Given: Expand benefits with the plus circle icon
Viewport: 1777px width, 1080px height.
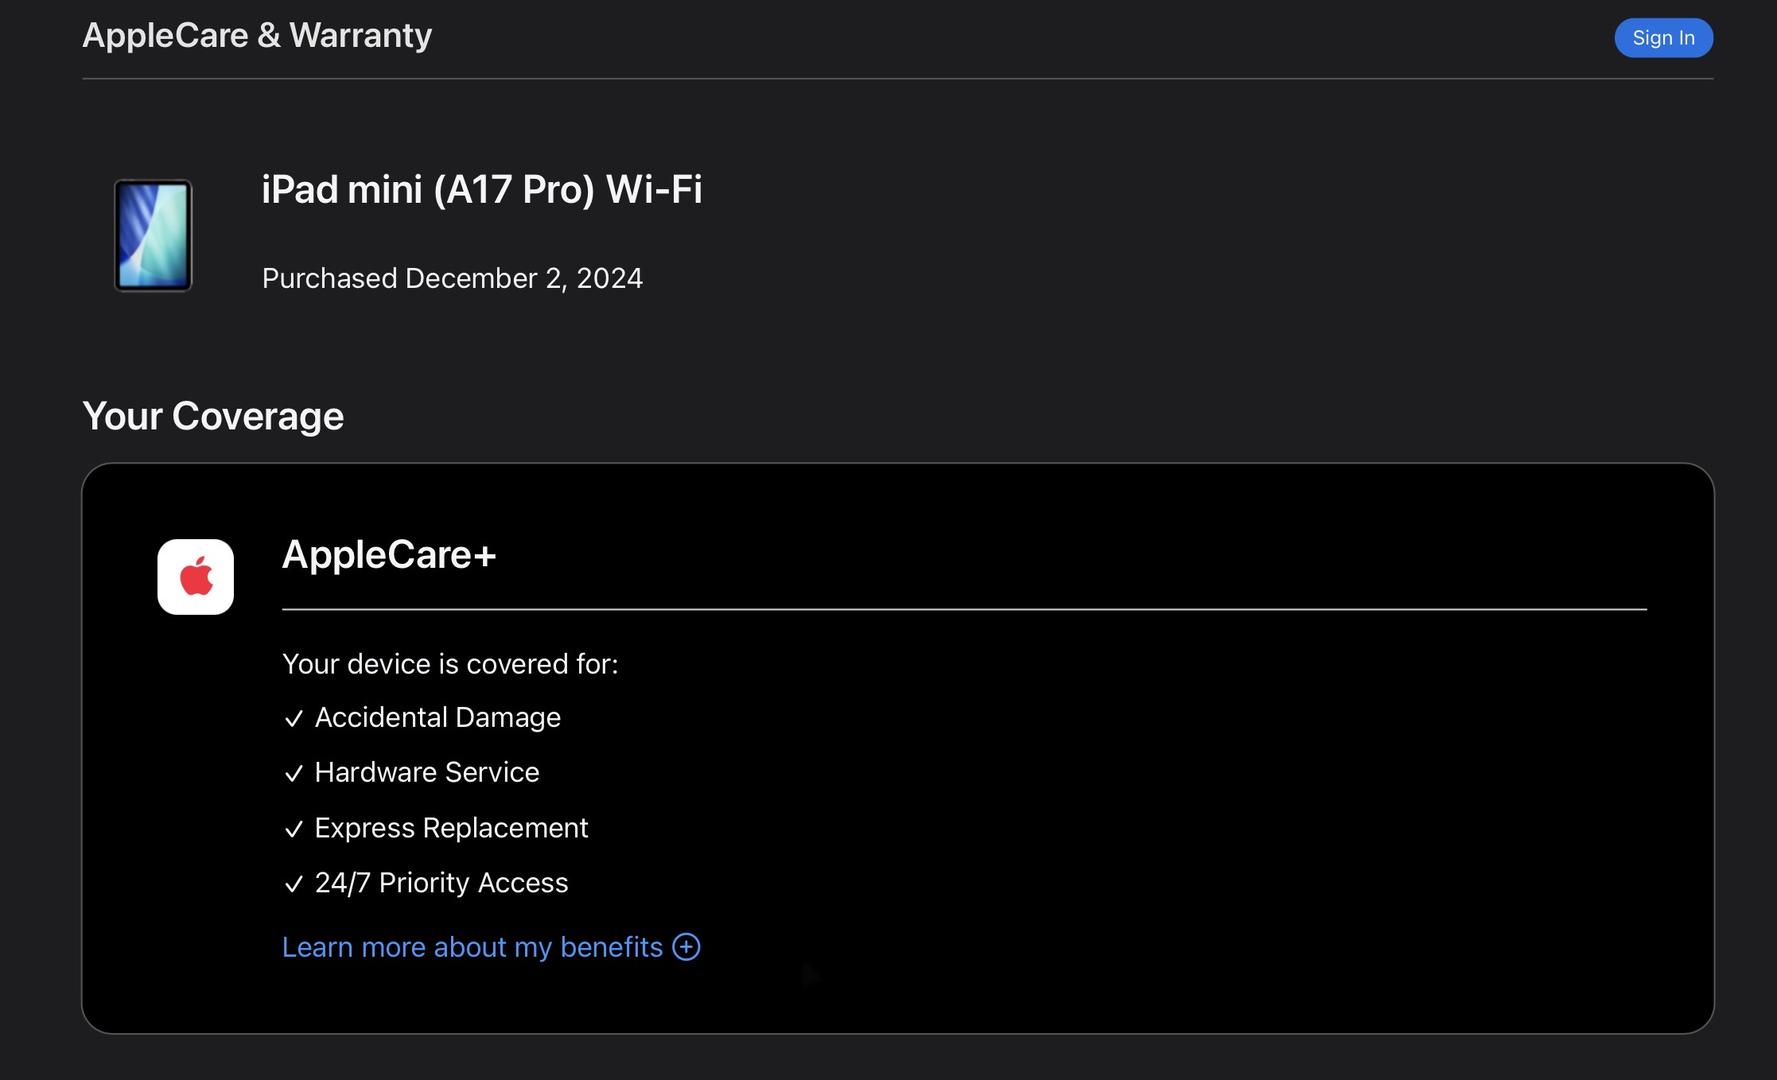Looking at the screenshot, I should [x=686, y=947].
